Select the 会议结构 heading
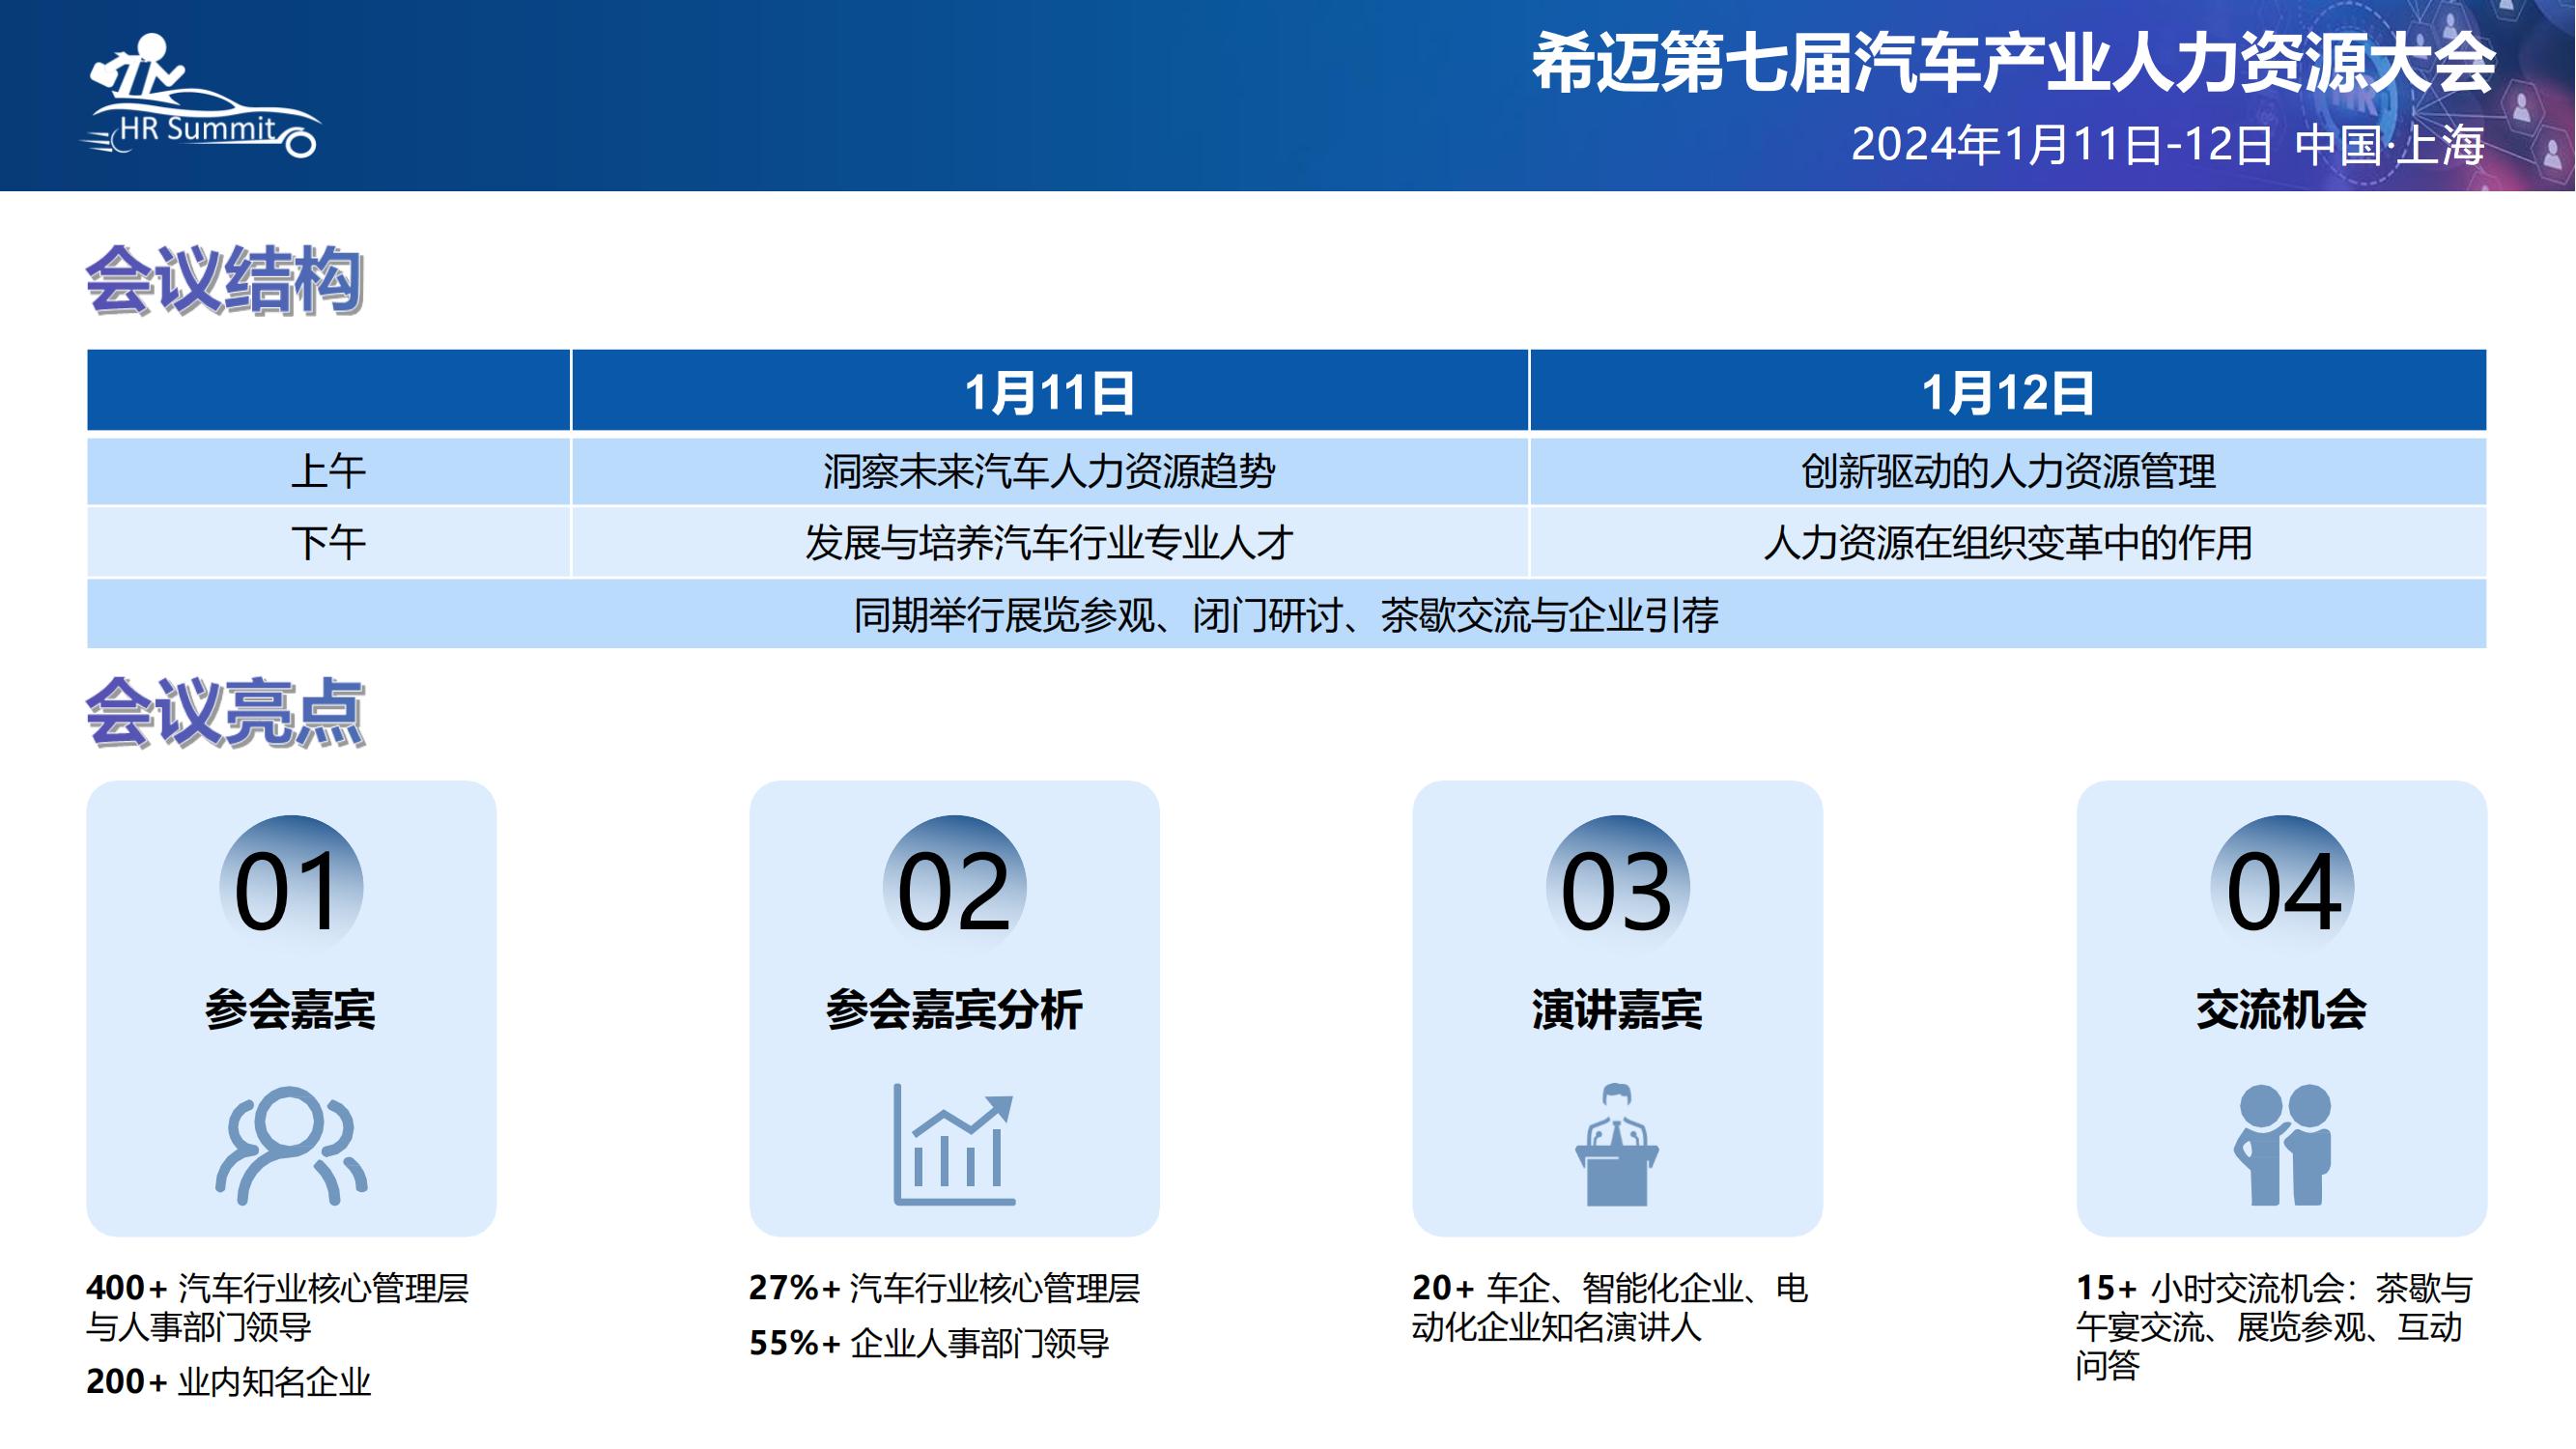2576x1449 pixels. pos(225,281)
